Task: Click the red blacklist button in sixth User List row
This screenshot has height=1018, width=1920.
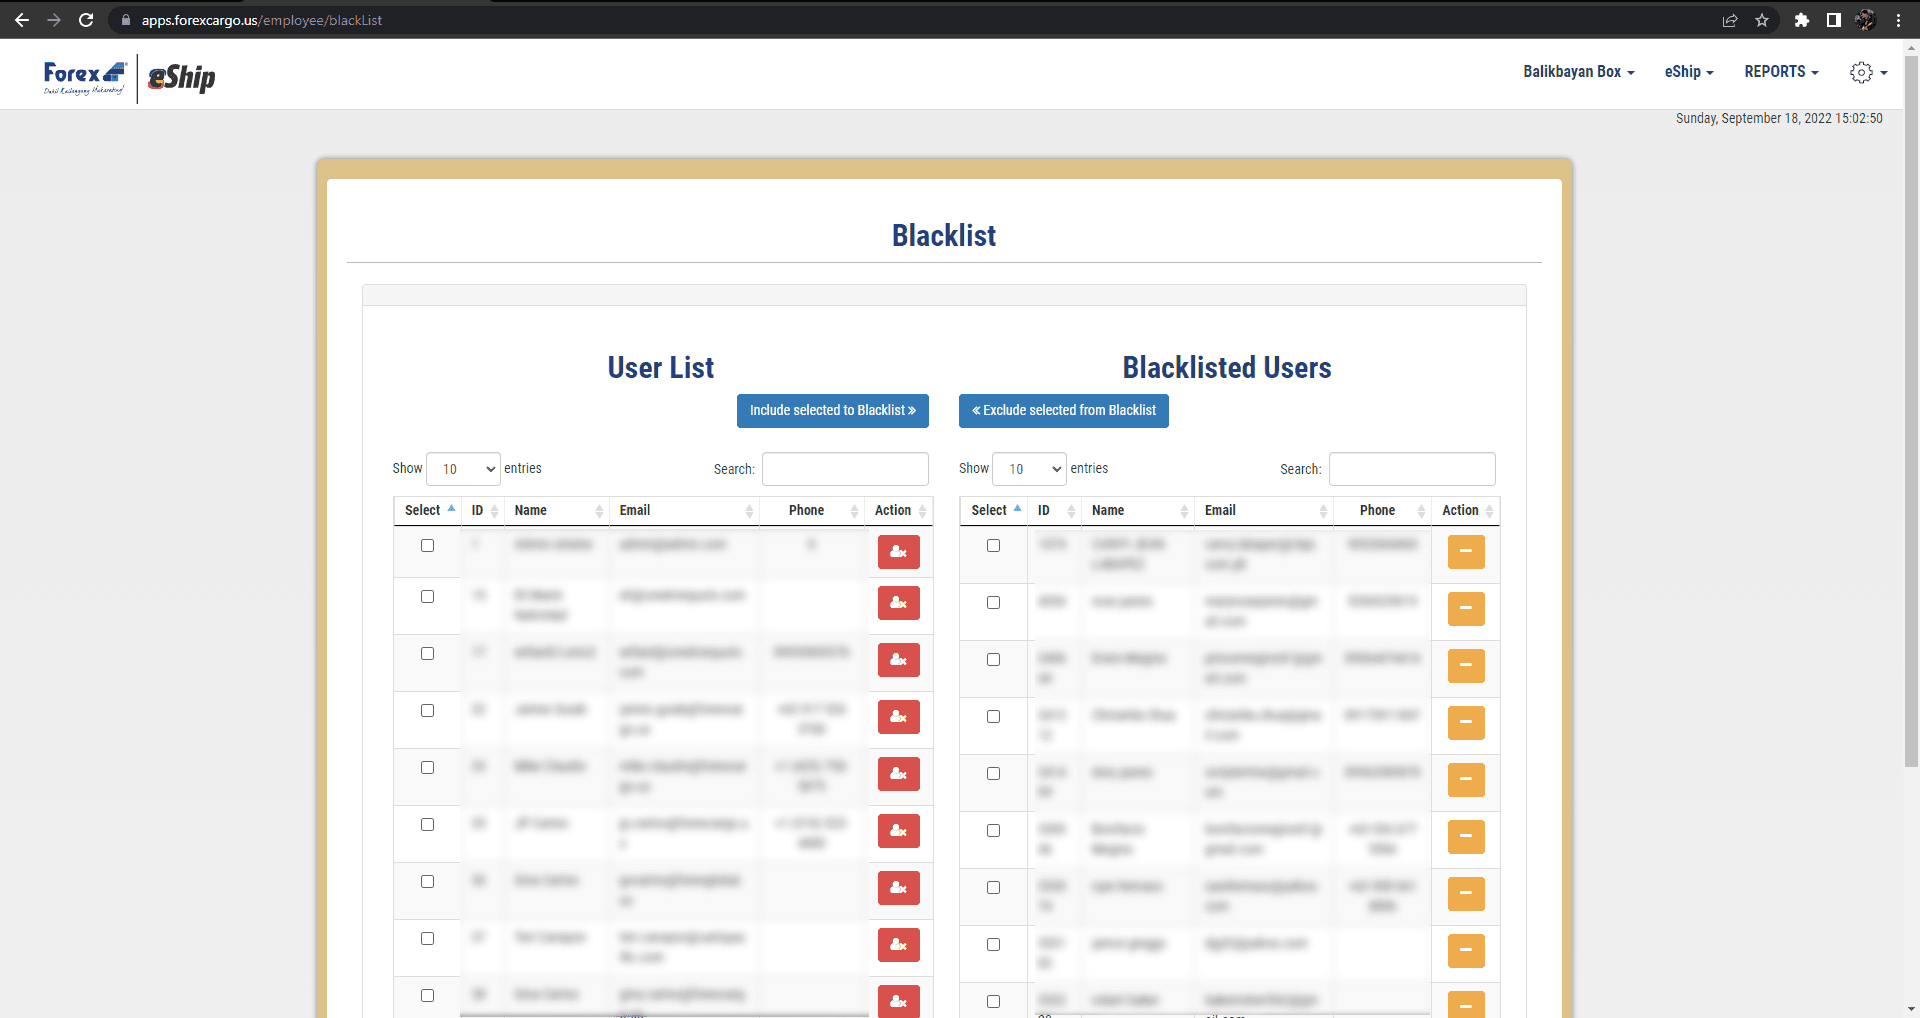Action: (898, 831)
